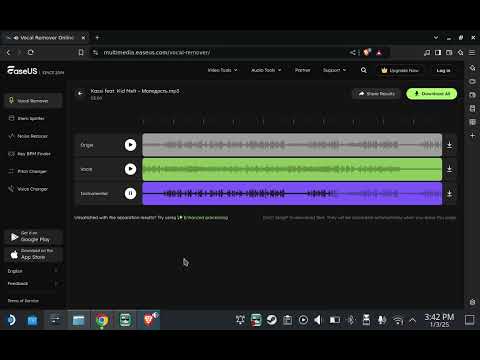Play the Vocal track
The image size is (480, 360).
click(130, 169)
